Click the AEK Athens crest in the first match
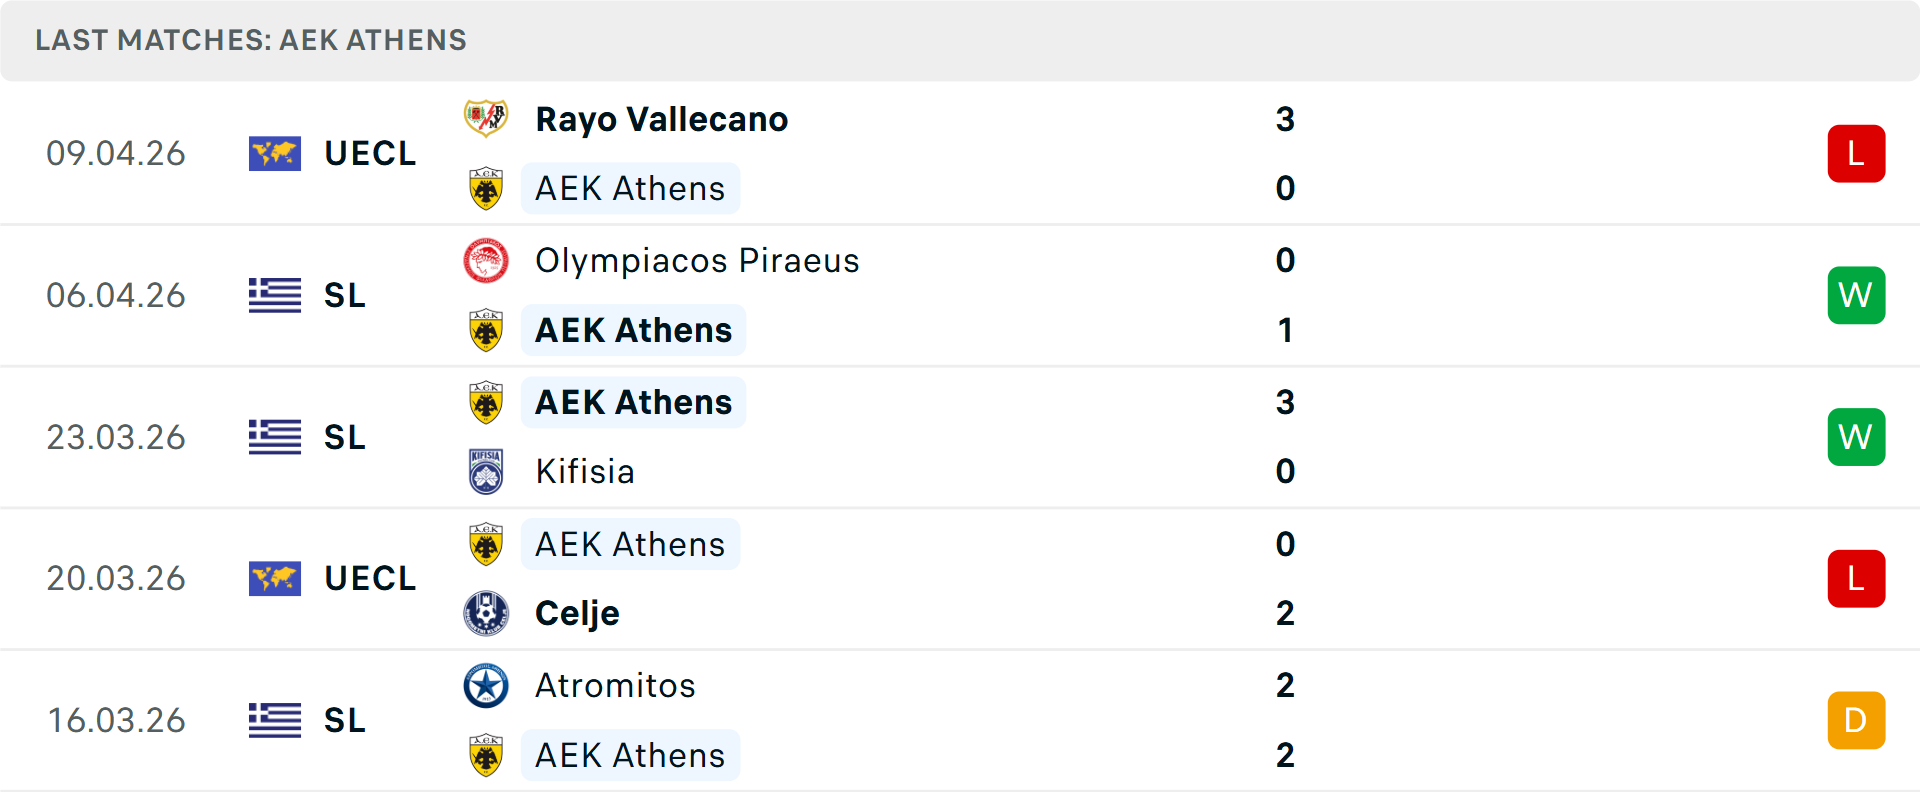This screenshot has width=1920, height=792. 486,188
